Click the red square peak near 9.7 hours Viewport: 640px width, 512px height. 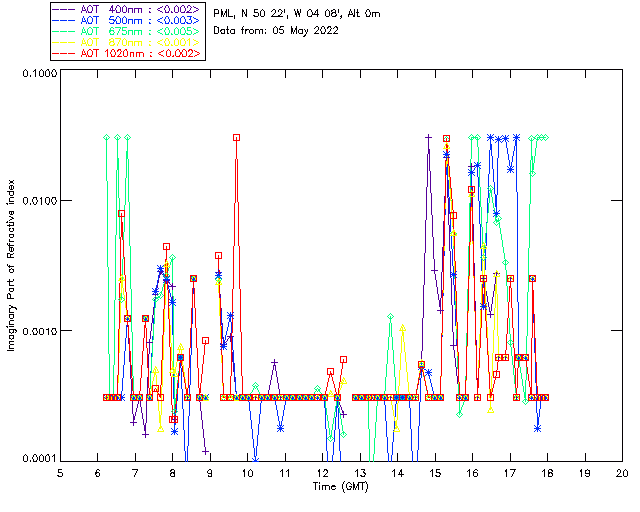point(236,138)
